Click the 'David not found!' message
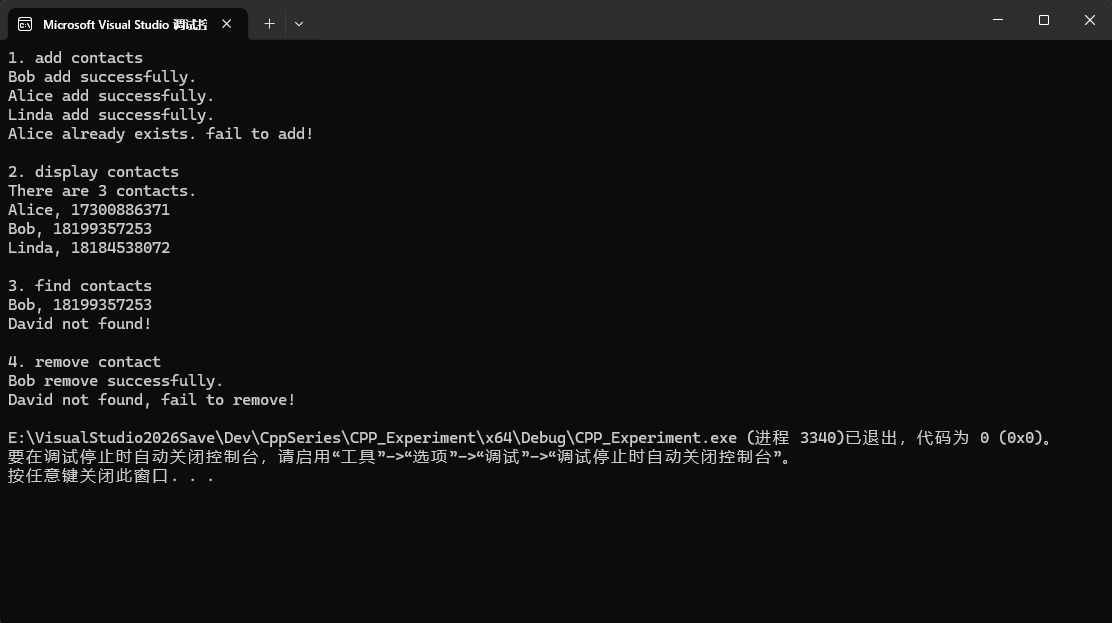 click(79, 323)
